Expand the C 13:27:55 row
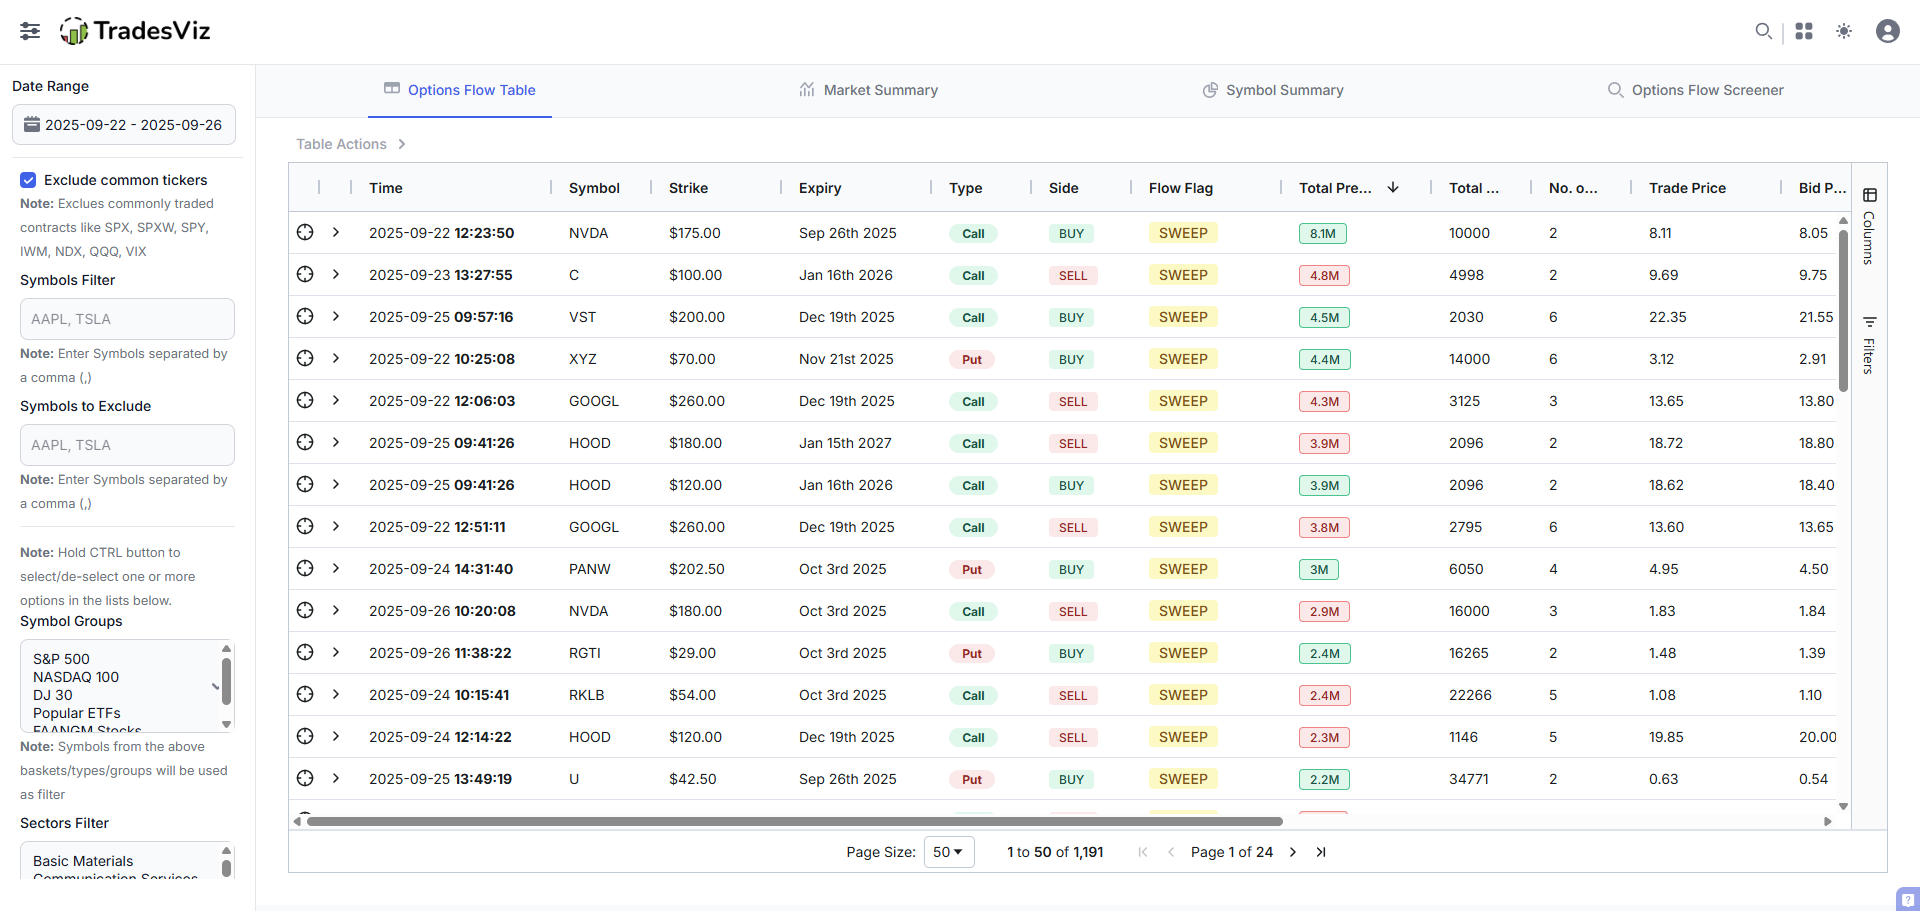 pos(336,274)
